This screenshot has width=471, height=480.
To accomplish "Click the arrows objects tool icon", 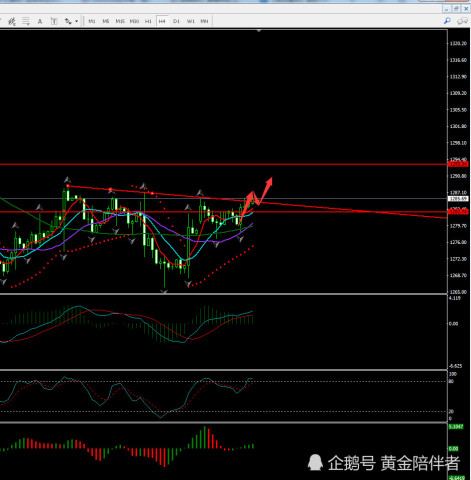I will click(x=68, y=21).
